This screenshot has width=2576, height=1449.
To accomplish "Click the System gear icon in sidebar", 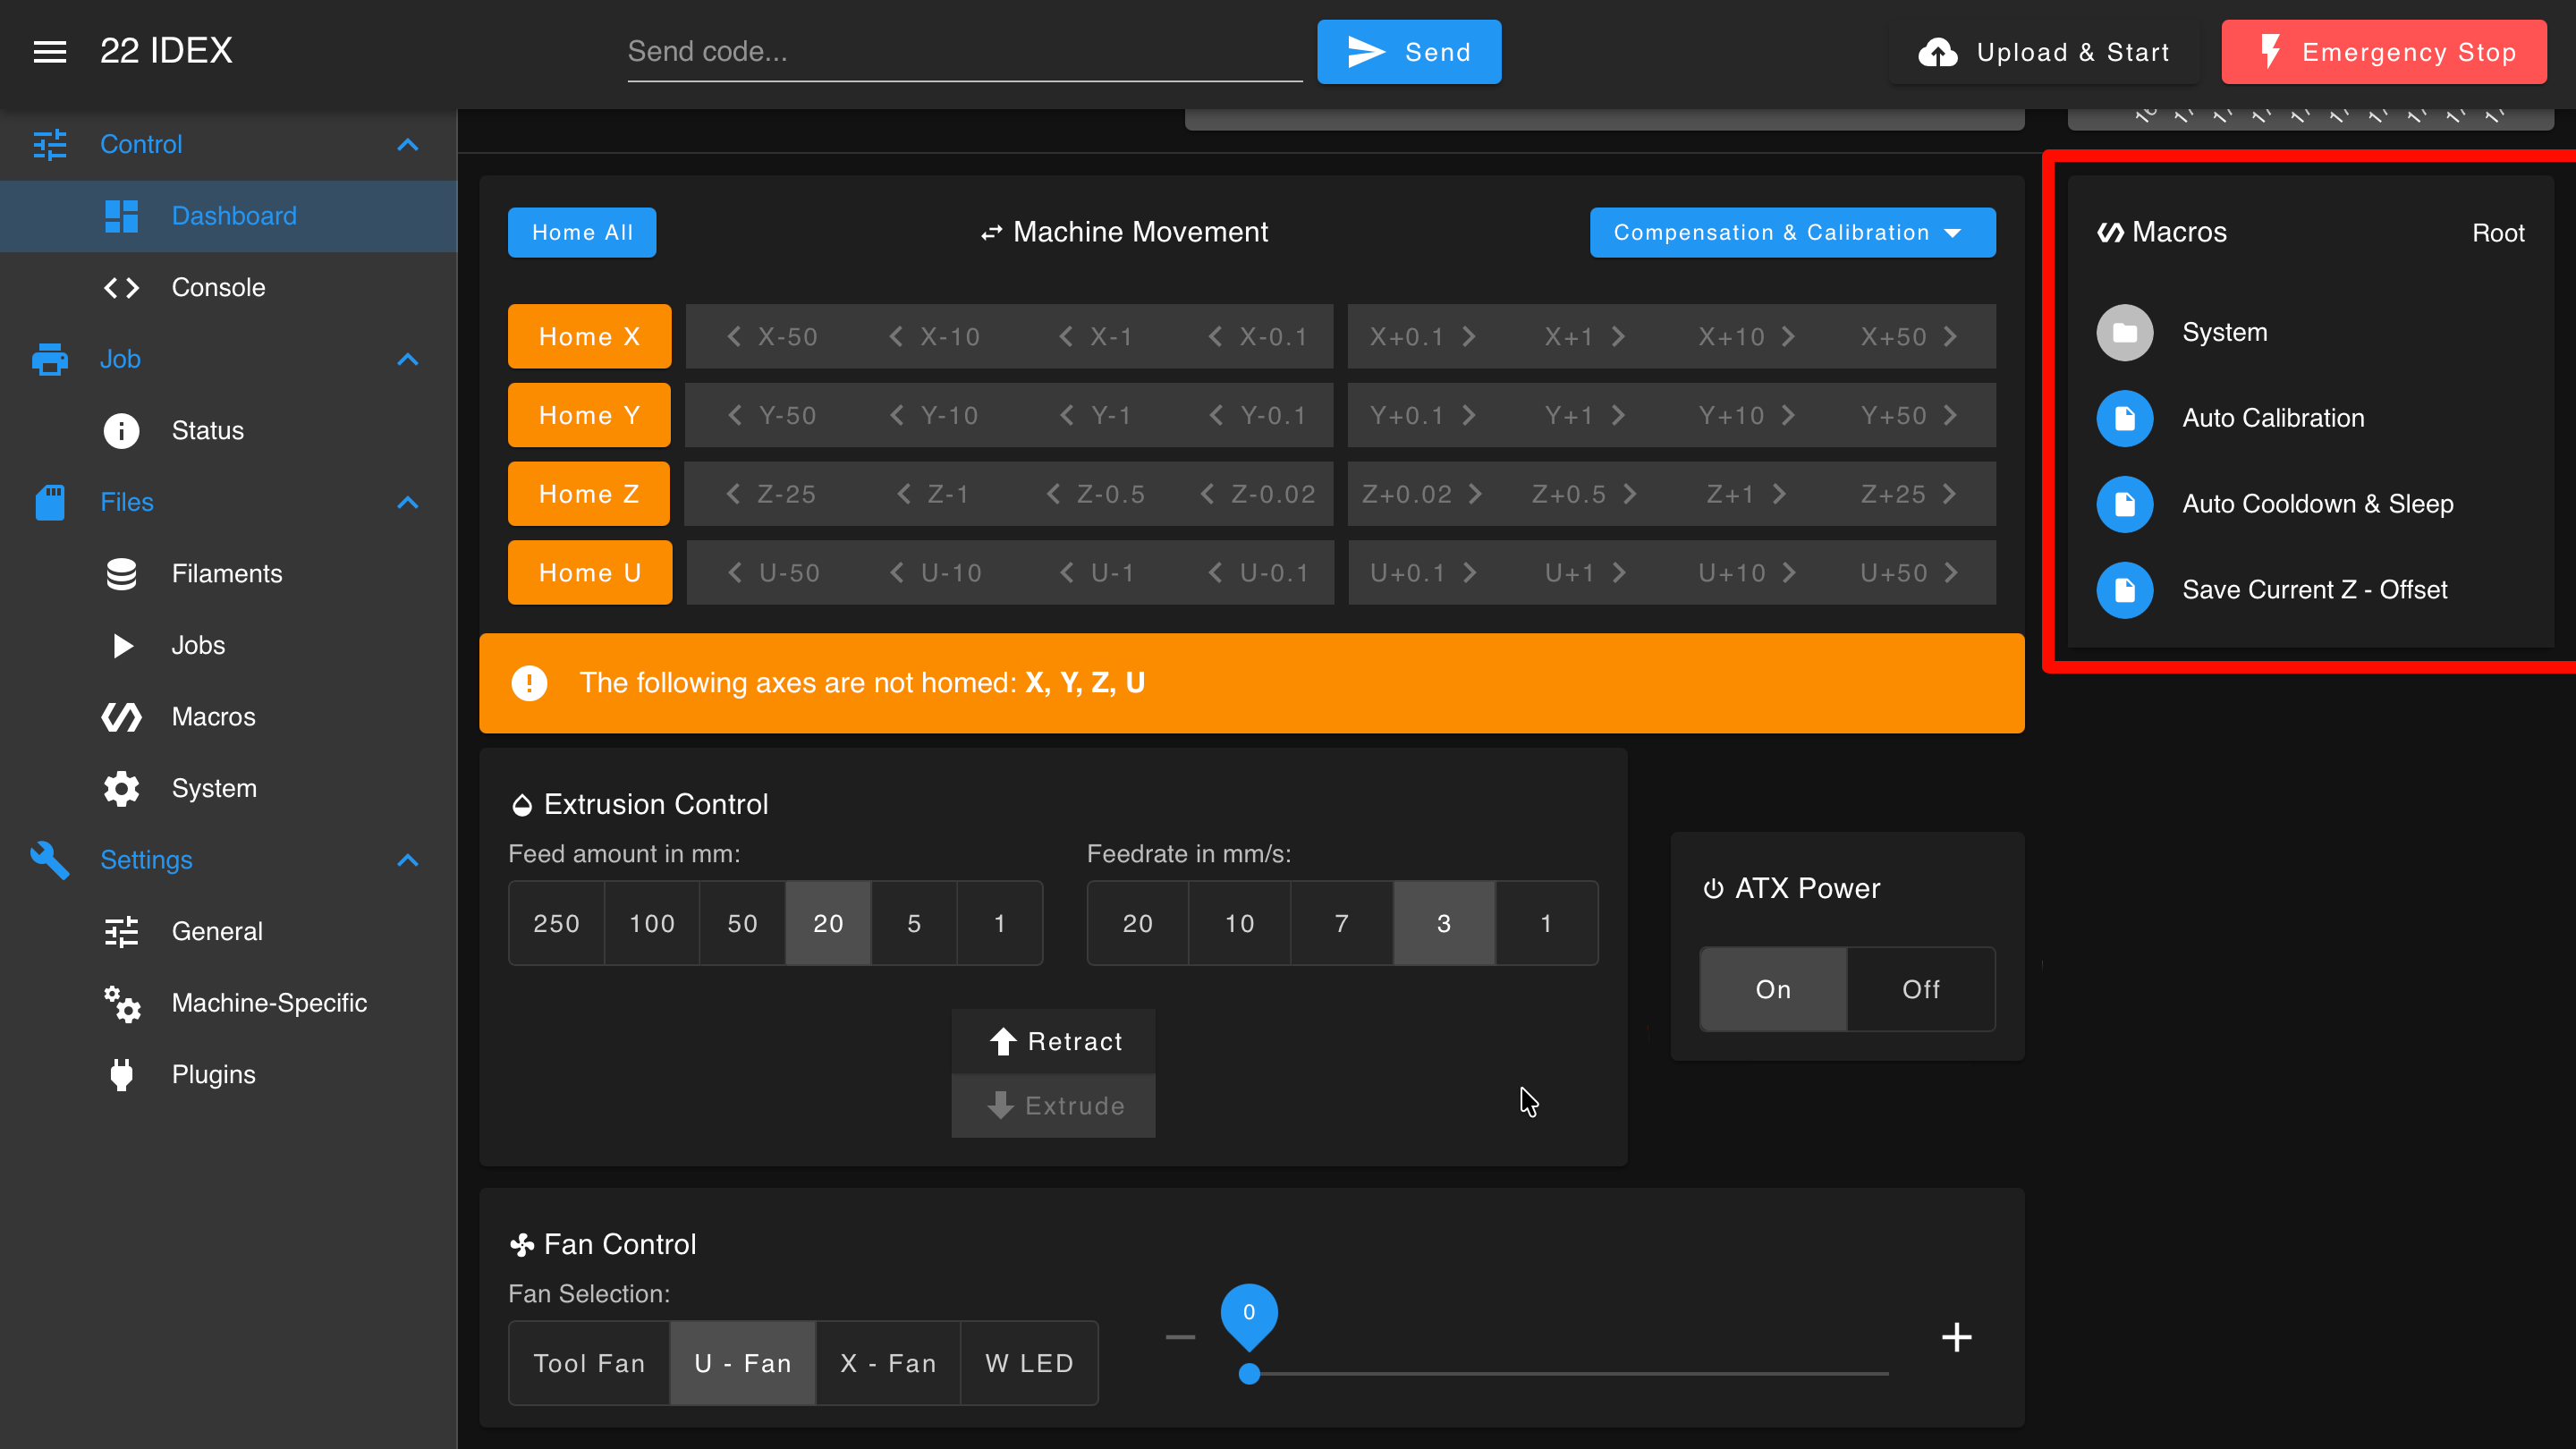I will tap(121, 789).
